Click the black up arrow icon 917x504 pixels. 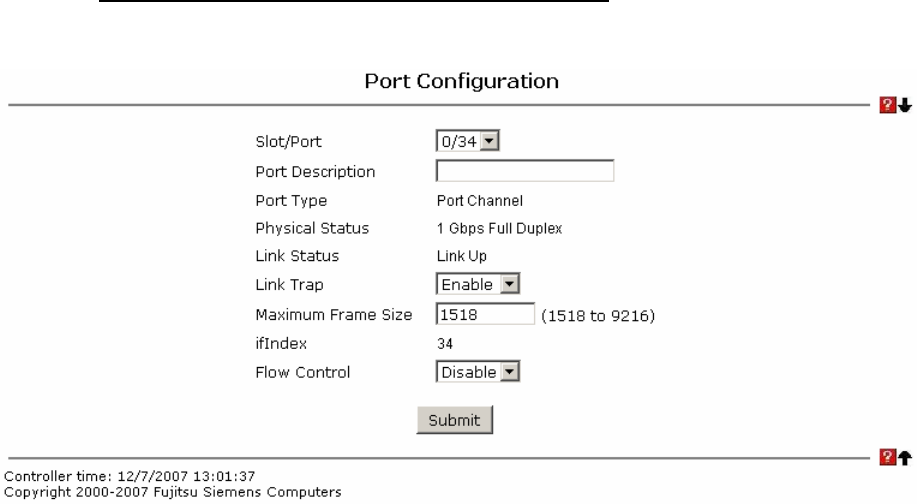coord(906,458)
